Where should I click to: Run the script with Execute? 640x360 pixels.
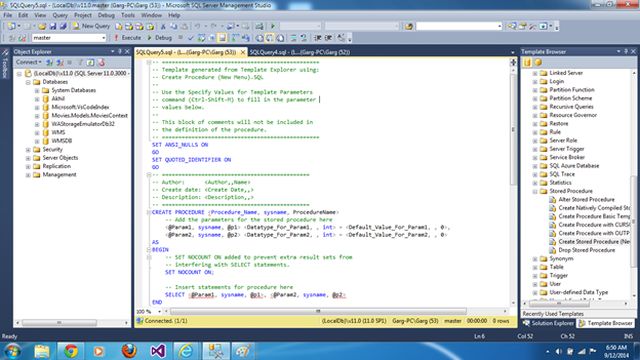click(127, 38)
